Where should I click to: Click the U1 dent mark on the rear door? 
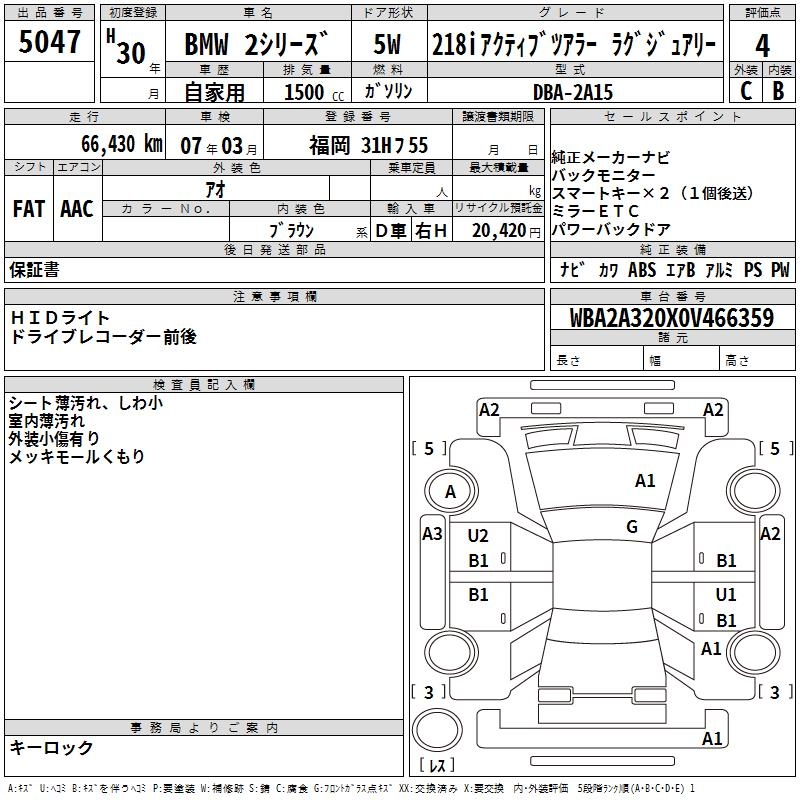click(726, 595)
